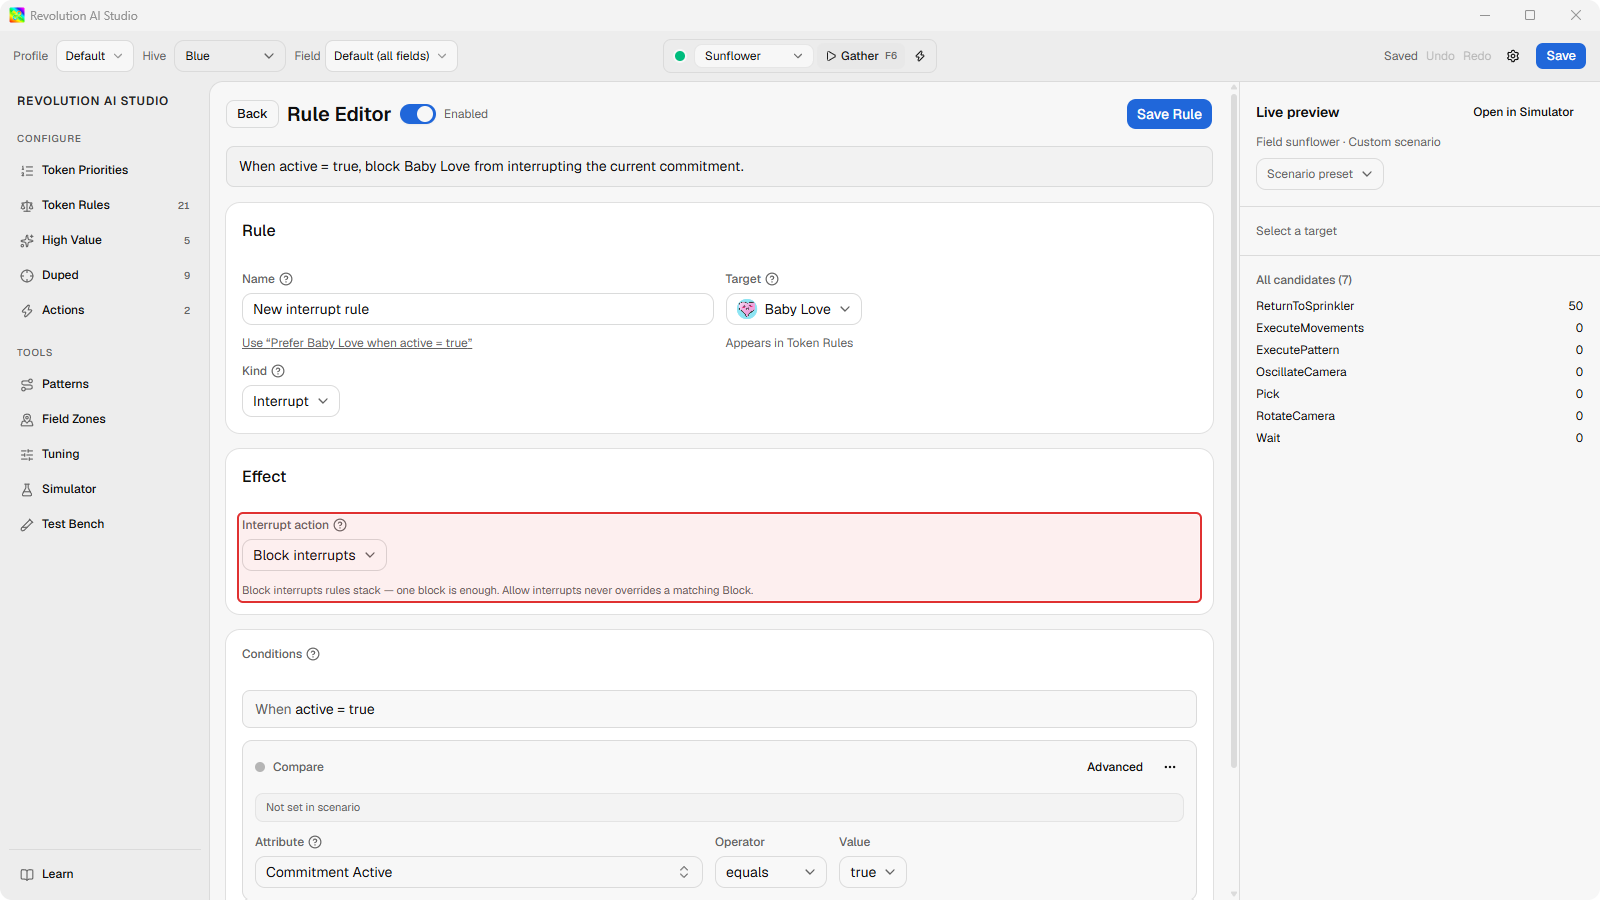
Task: Open the Tuning tool
Action: (105, 454)
